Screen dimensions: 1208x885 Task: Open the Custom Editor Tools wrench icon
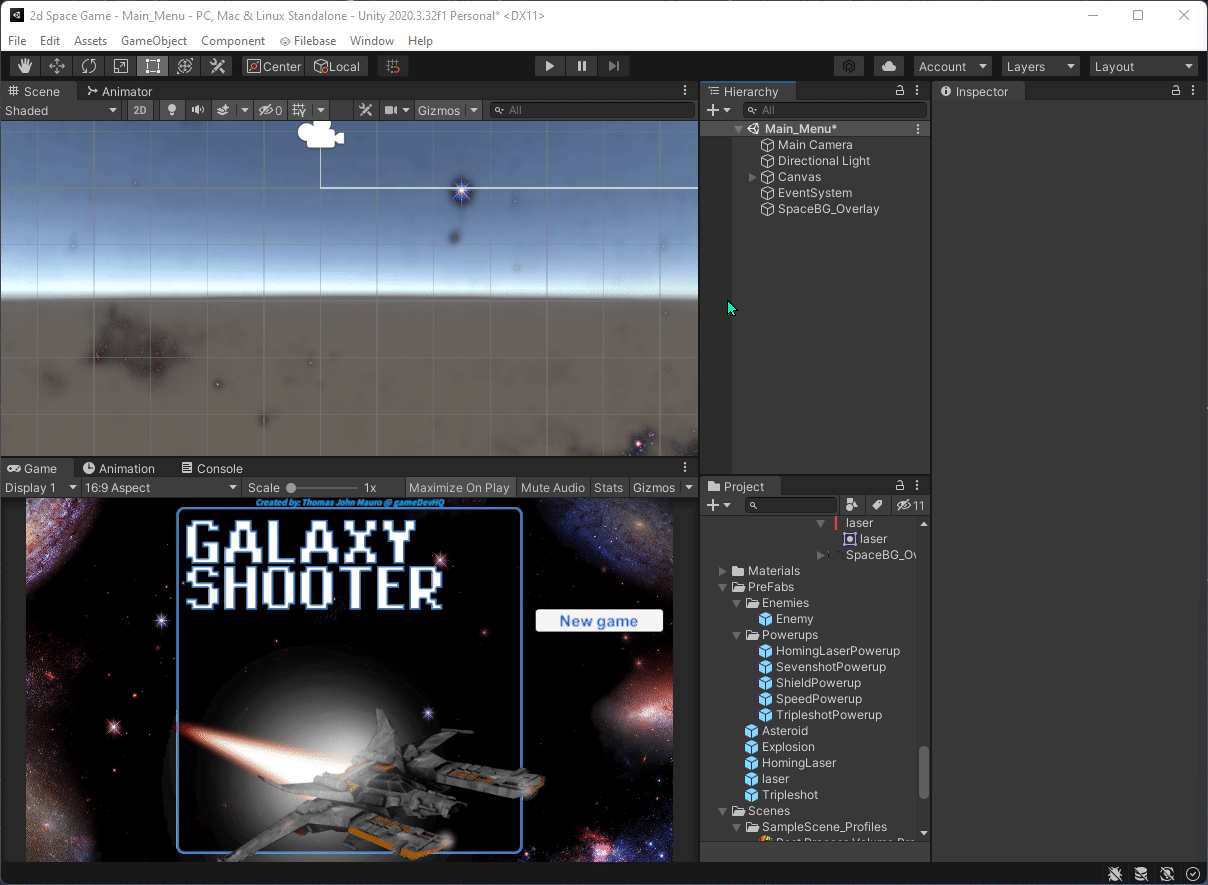(216, 66)
